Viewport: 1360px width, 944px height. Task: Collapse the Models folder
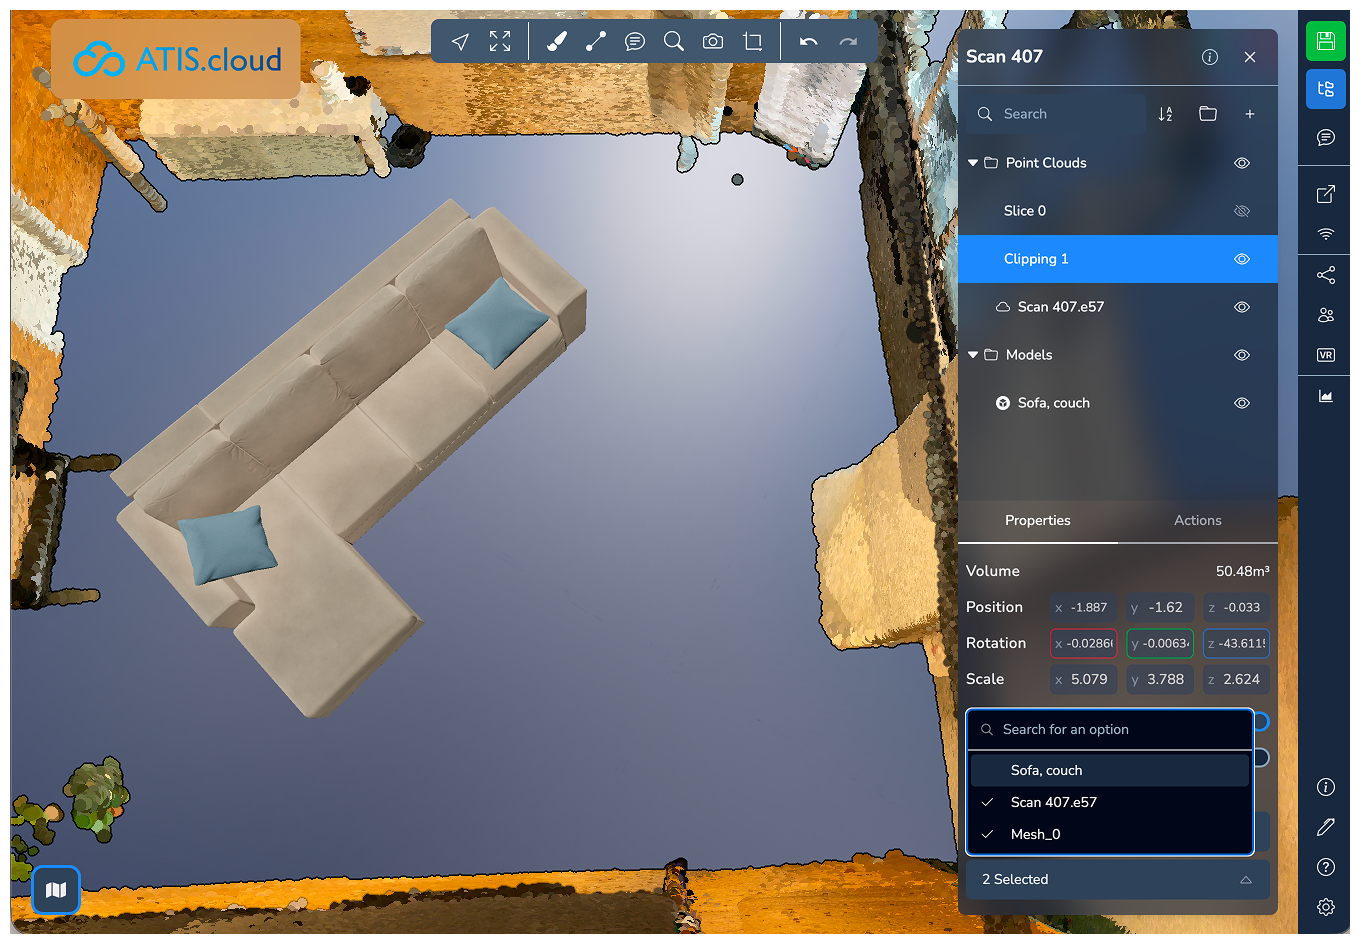tap(973, 355)
